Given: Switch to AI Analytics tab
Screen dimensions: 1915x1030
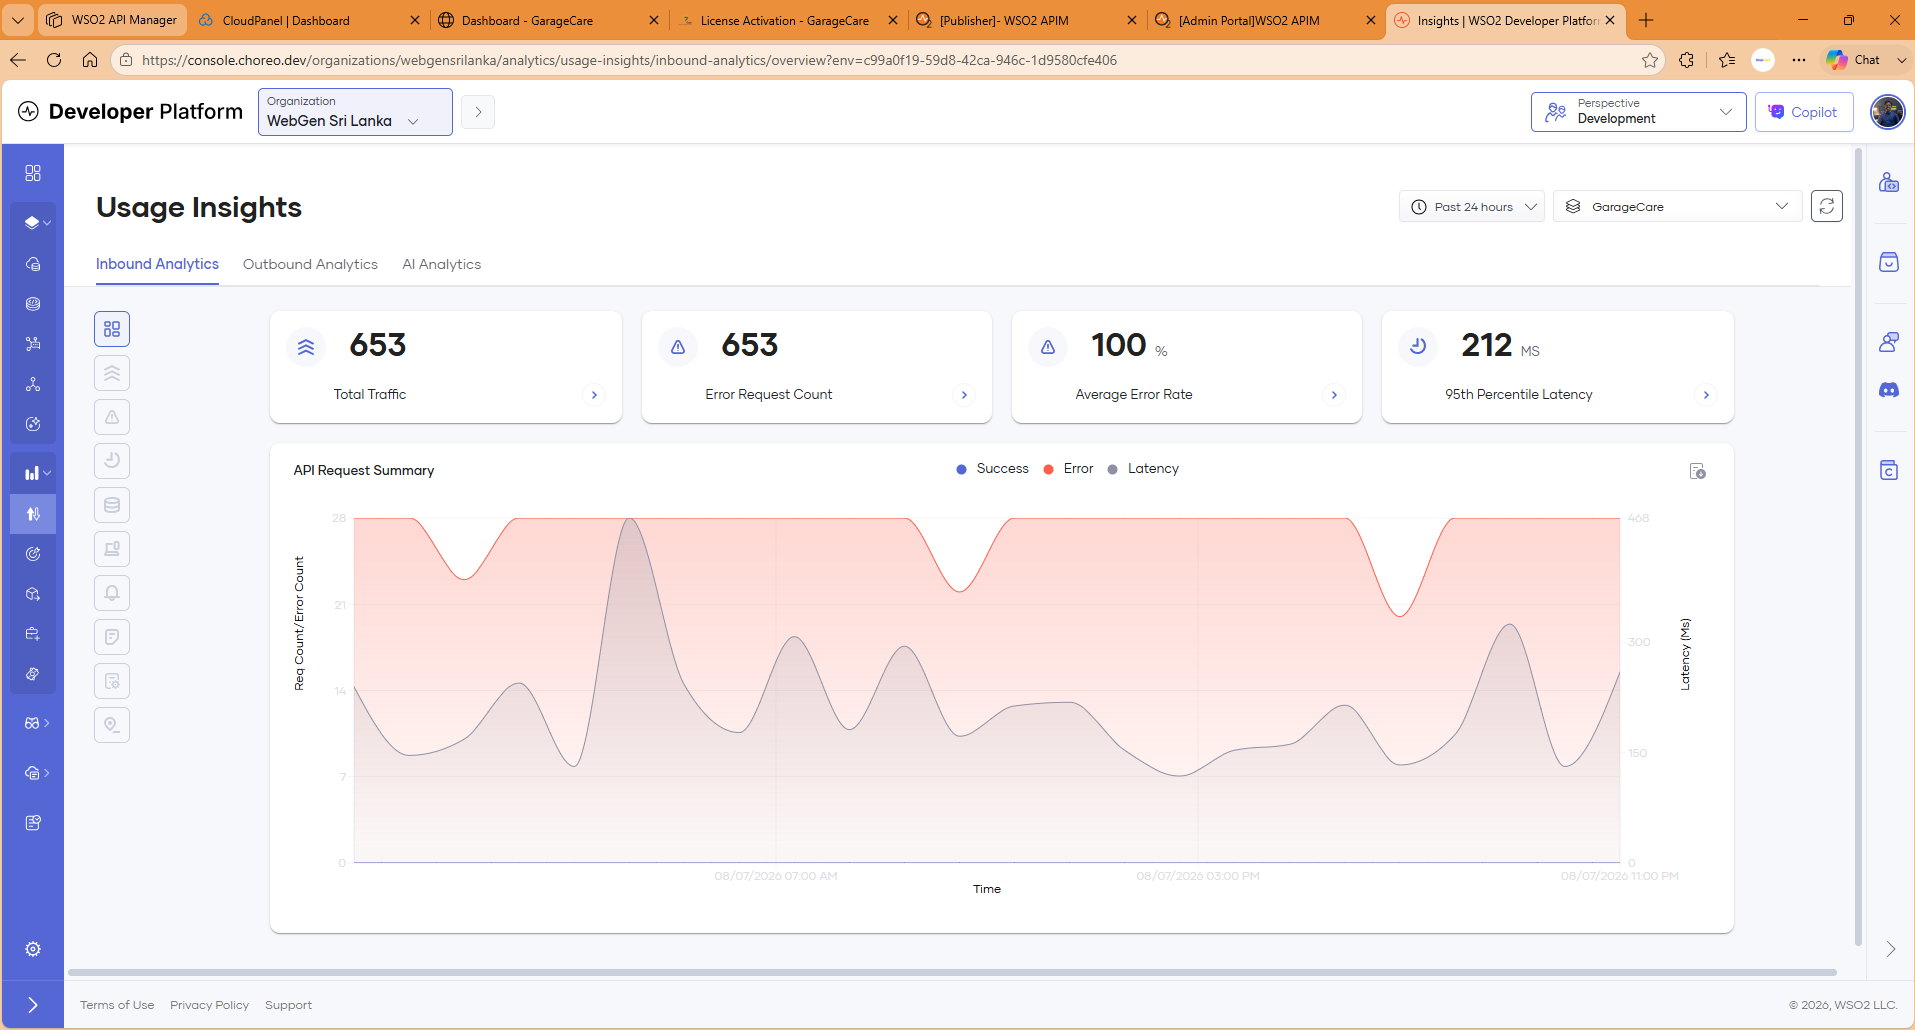Looking at the screenshot, I should pyautogui.click(x=441, y=264).
